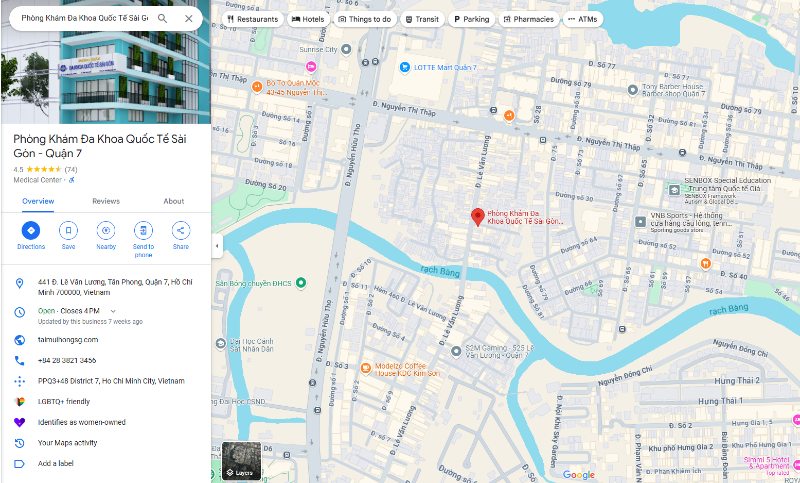The width and height of the screenshot is (800, 483).
Task: Show Parking chip
Action: [x=471, y=19]
